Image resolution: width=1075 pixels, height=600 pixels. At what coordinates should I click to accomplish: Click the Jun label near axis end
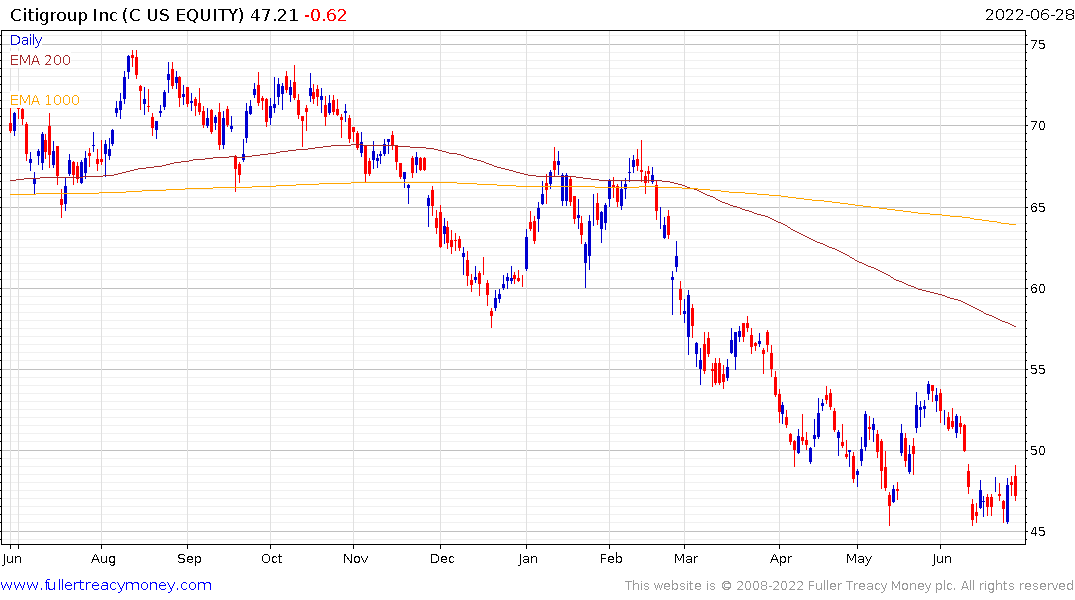point(942,558)
